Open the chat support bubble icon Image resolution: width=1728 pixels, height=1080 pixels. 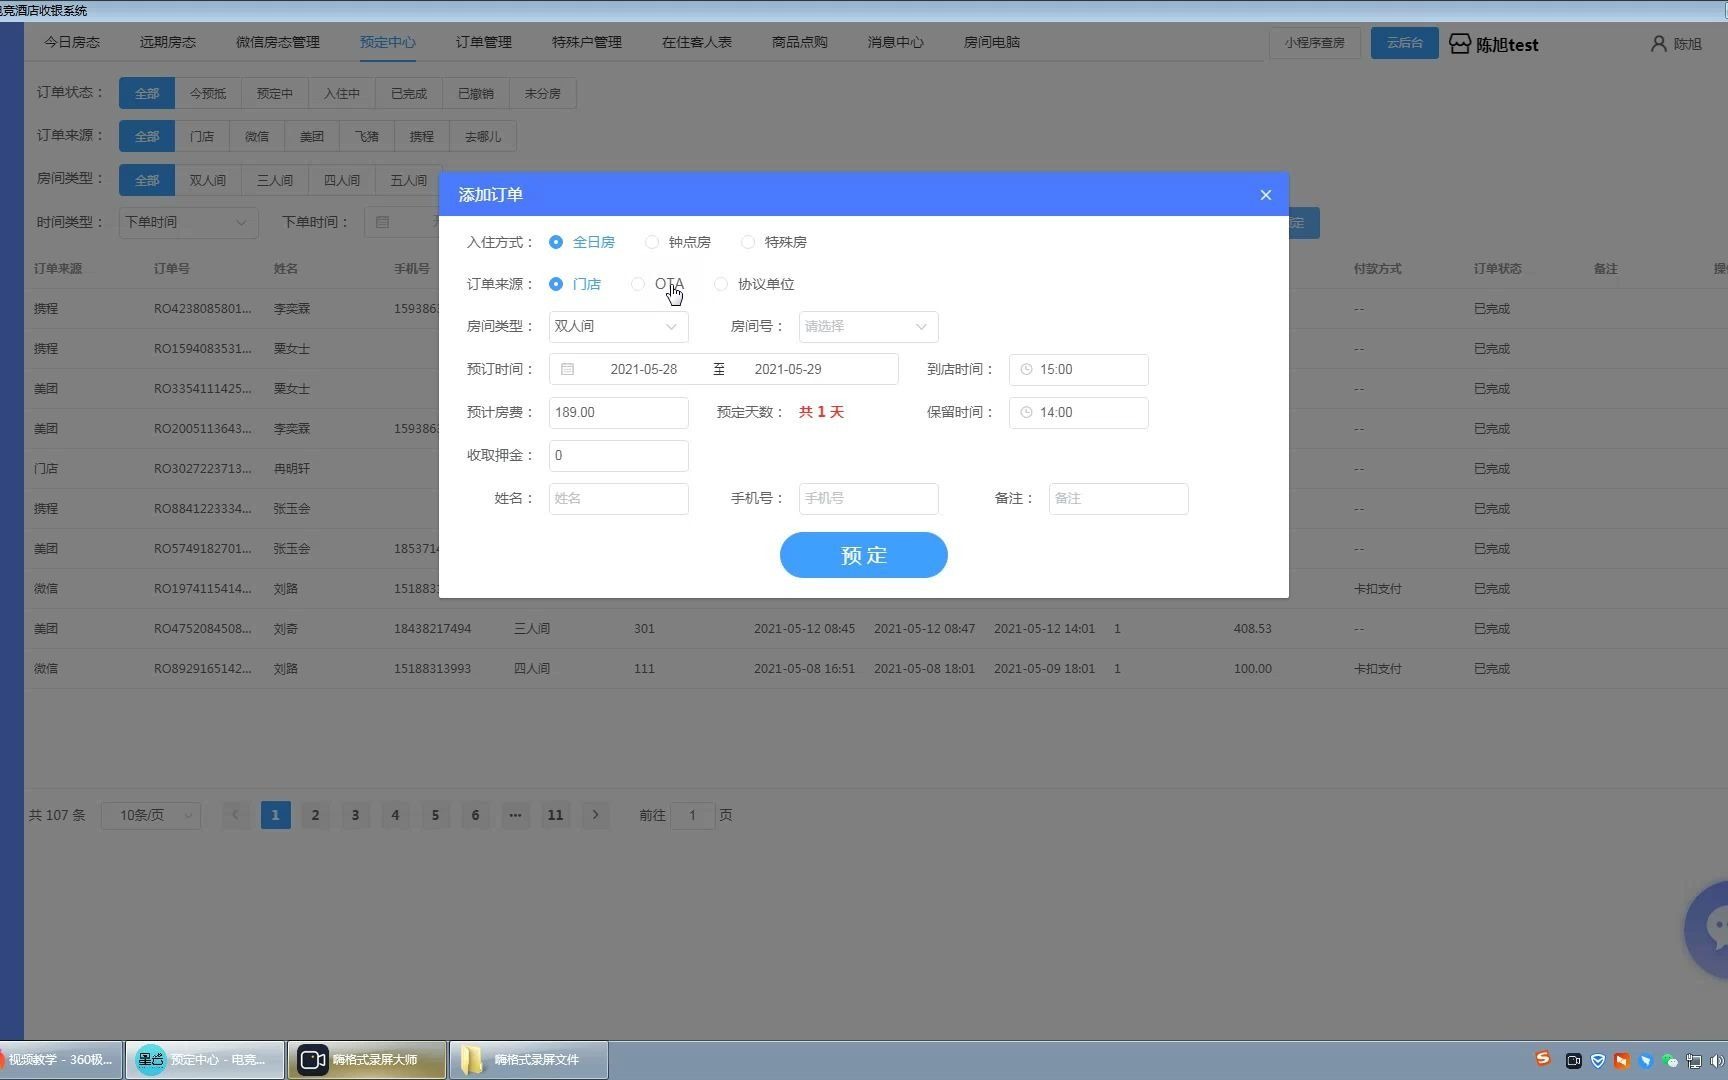point(1706,929)
